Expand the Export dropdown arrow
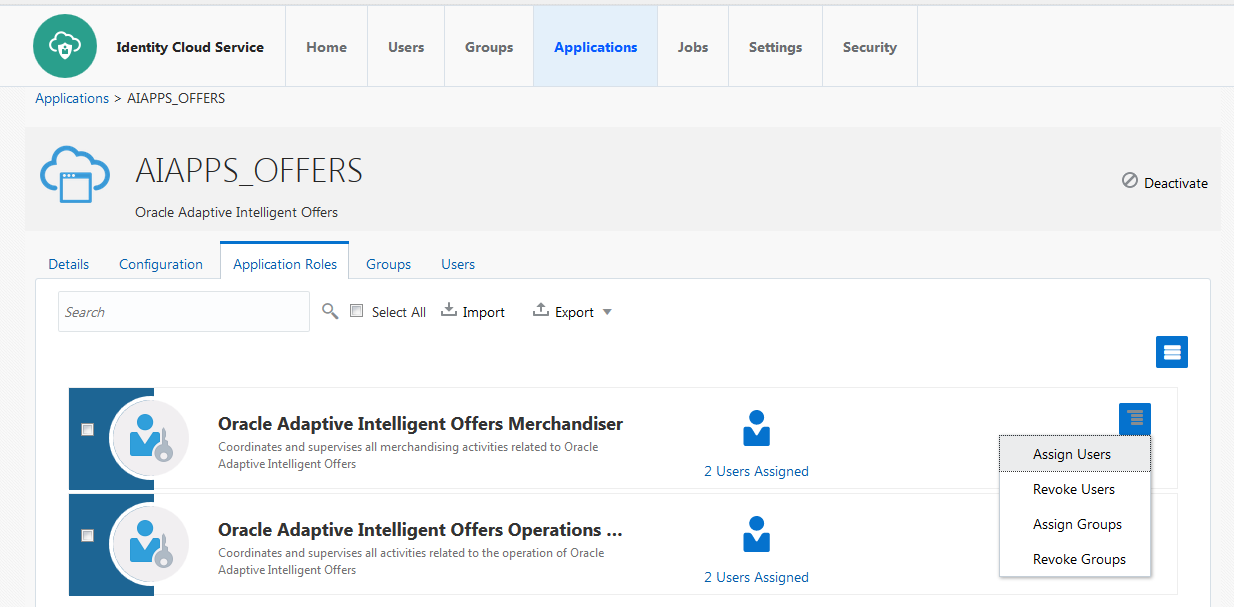This screenshot has height=607, width=1234. (607, 311)
